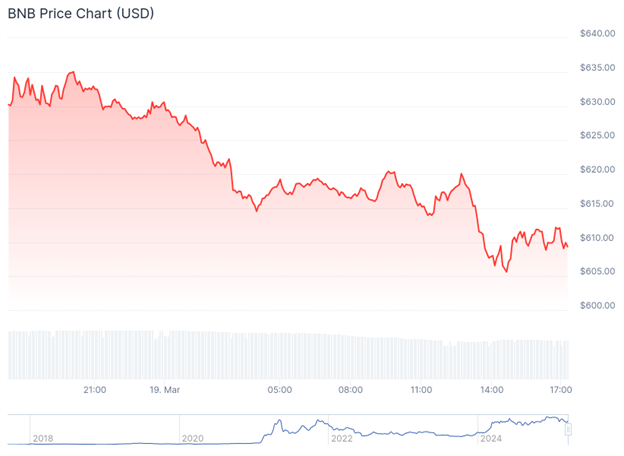The width and height of the screenshot is (624, 456).
Task: Click the BNB Price Chart (USD) title
Action: coord(83,13)
